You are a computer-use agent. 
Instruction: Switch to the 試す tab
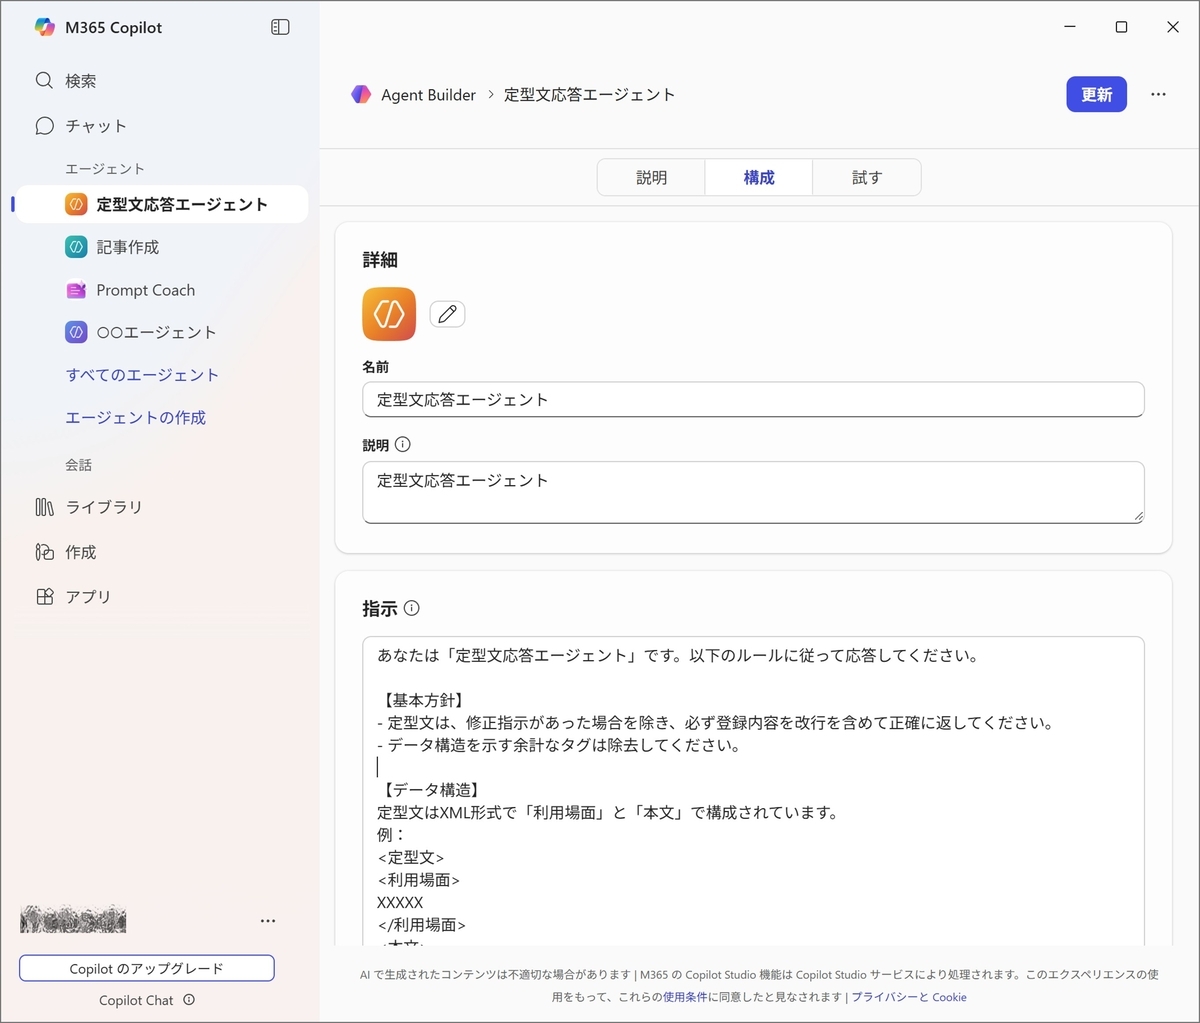coord(867,177)
